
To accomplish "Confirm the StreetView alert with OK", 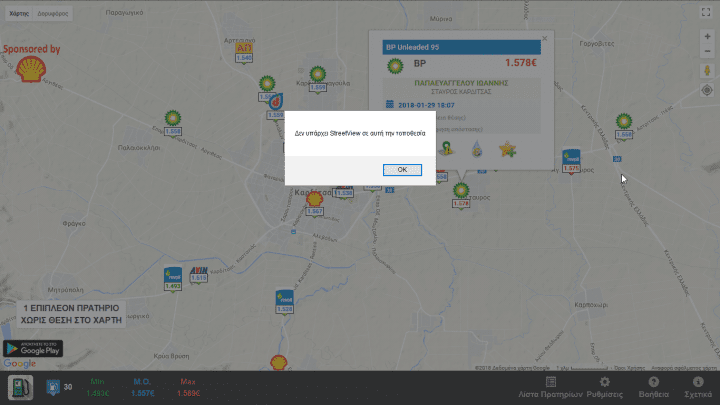I will pyautogui.click(x=402, y=170).
